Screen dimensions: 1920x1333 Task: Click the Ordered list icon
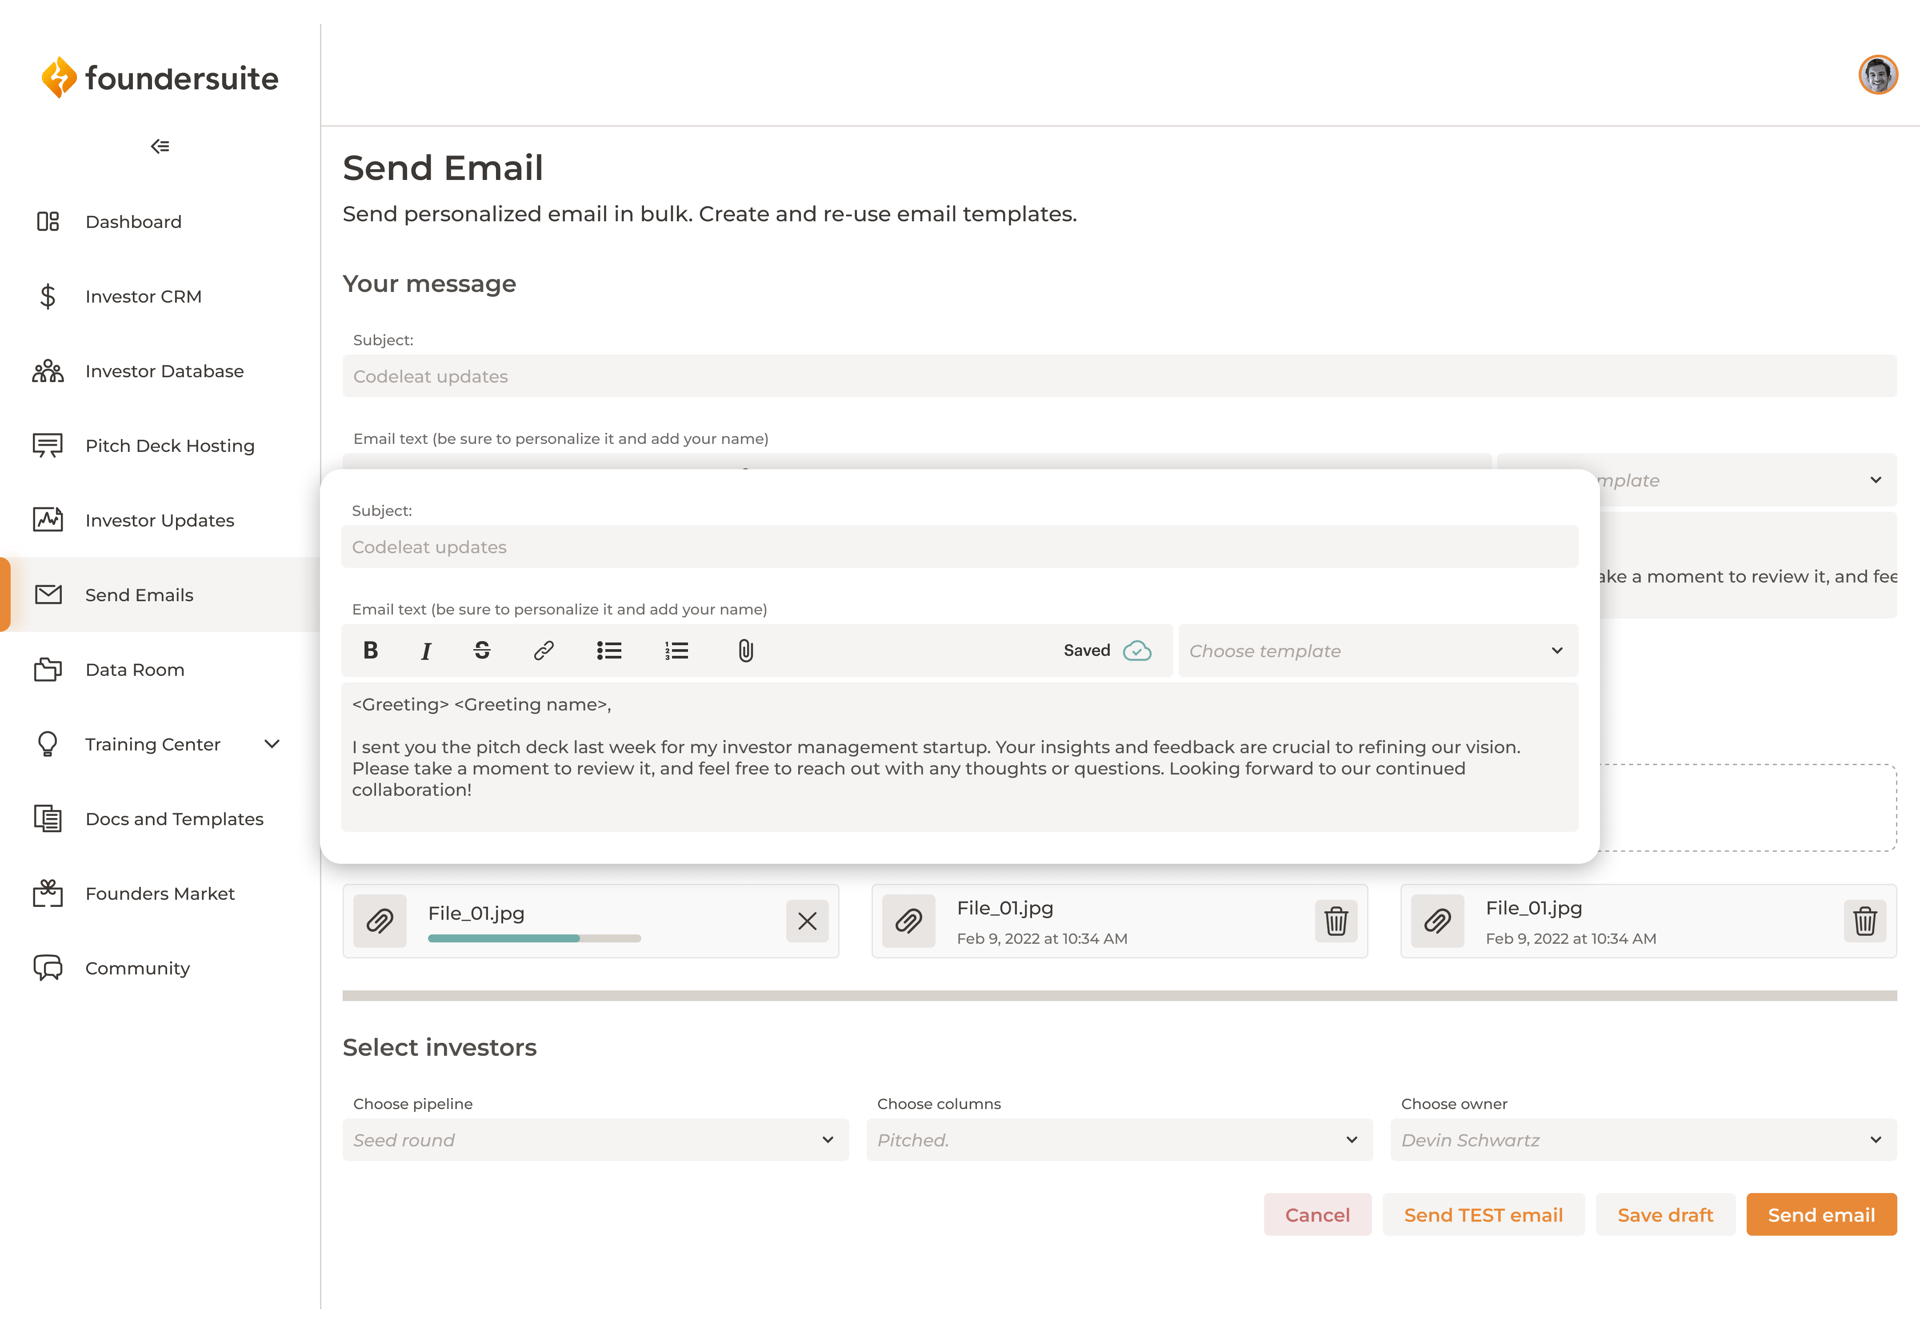point(676,649)
